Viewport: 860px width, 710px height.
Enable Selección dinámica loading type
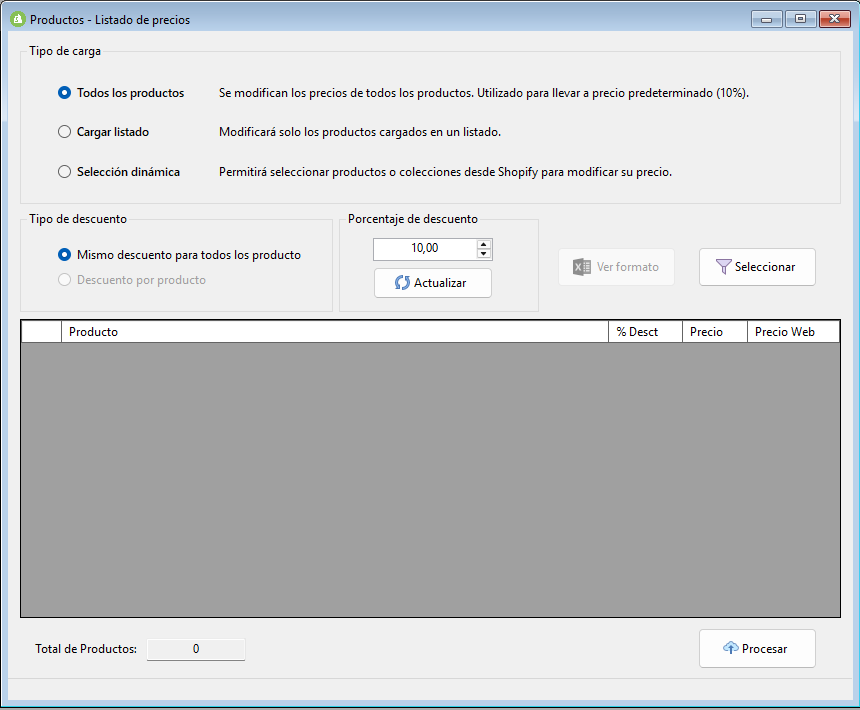coord(65,172)
